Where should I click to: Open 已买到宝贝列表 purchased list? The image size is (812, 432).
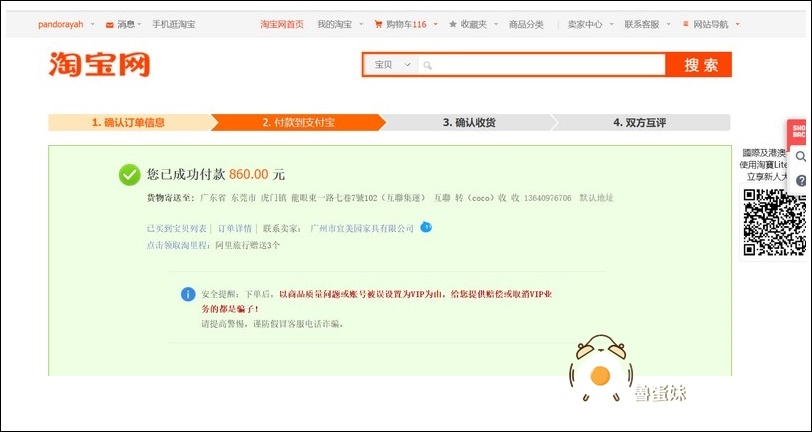[x=177, y=228]
